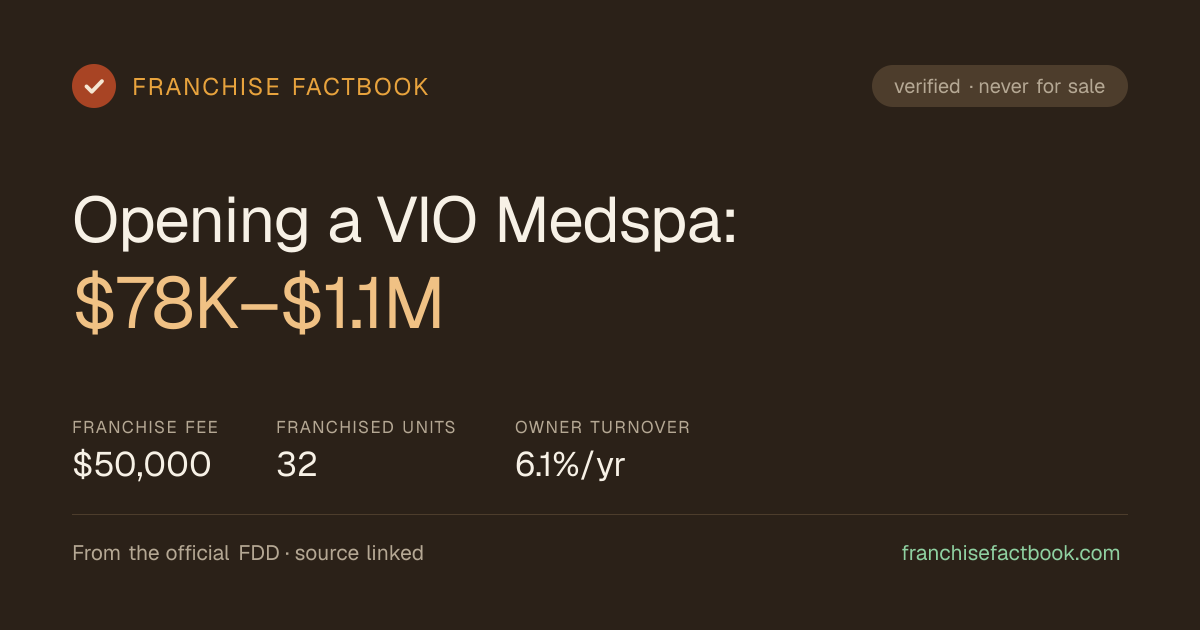This screenshot has height=630, width=1200.
Task: Click the FRANCHISE FACTBOOK brand name
Action: point(281,87)
